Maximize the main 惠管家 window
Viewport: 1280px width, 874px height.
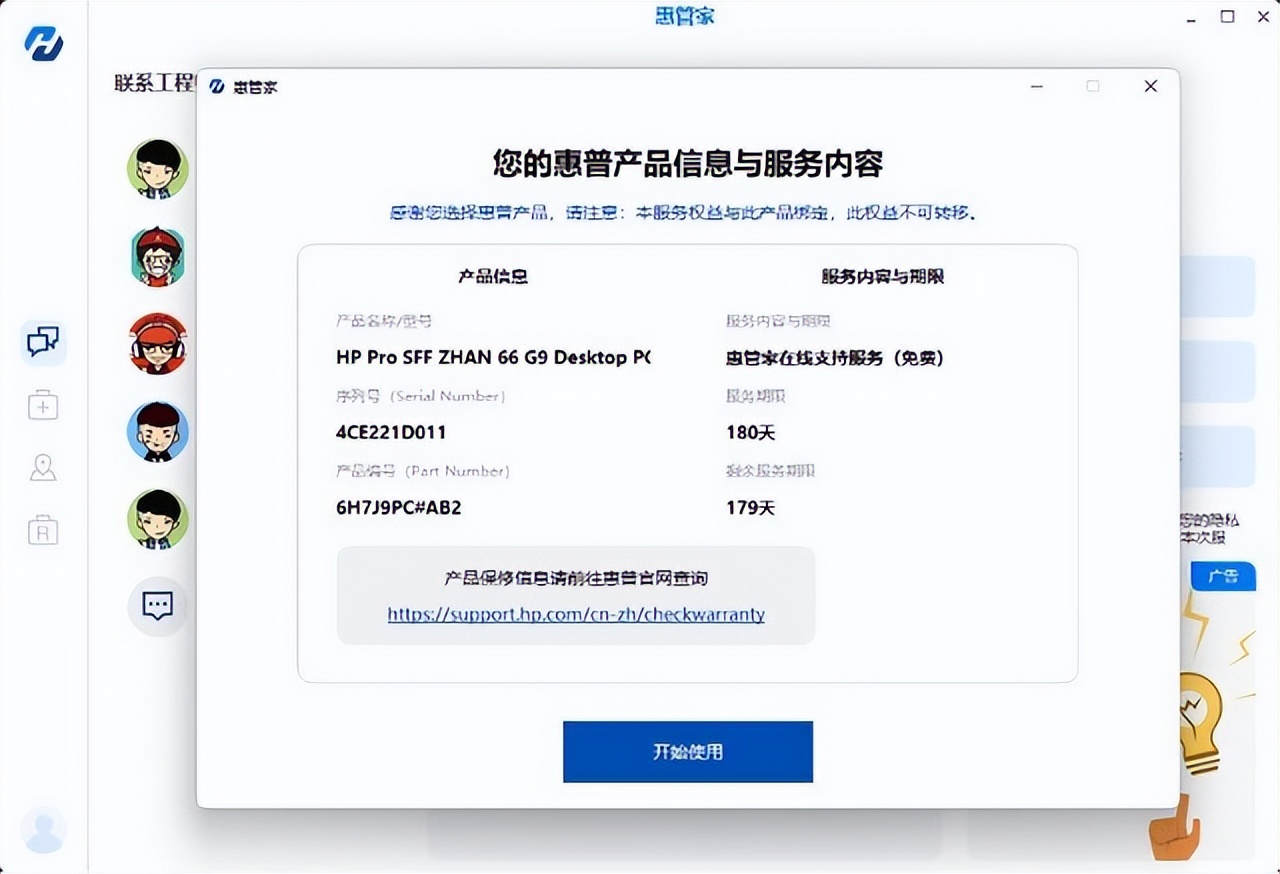[x=1228, y=17]
